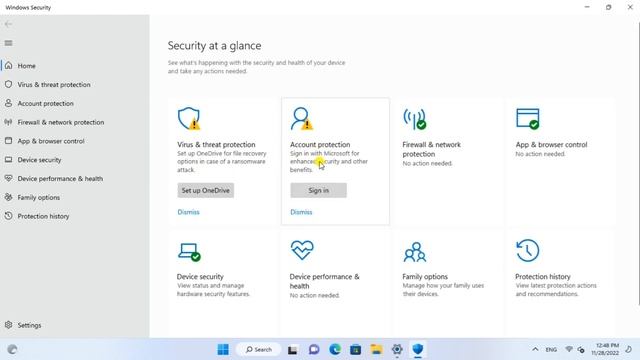
Task: Open the Account protection card title
Action: (320, 144)
